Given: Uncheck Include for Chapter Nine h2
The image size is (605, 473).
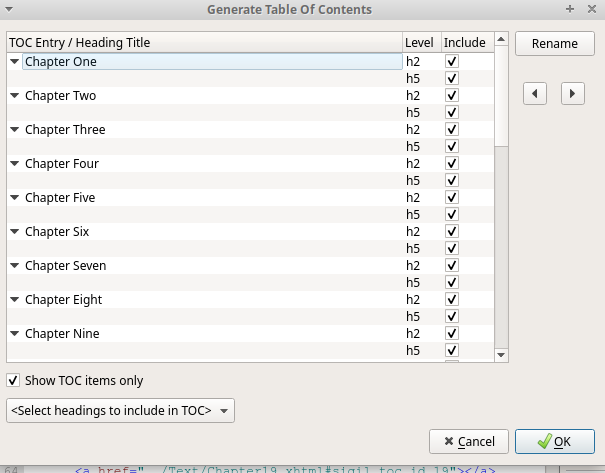Looking at the screenshot, I should 452,334.
